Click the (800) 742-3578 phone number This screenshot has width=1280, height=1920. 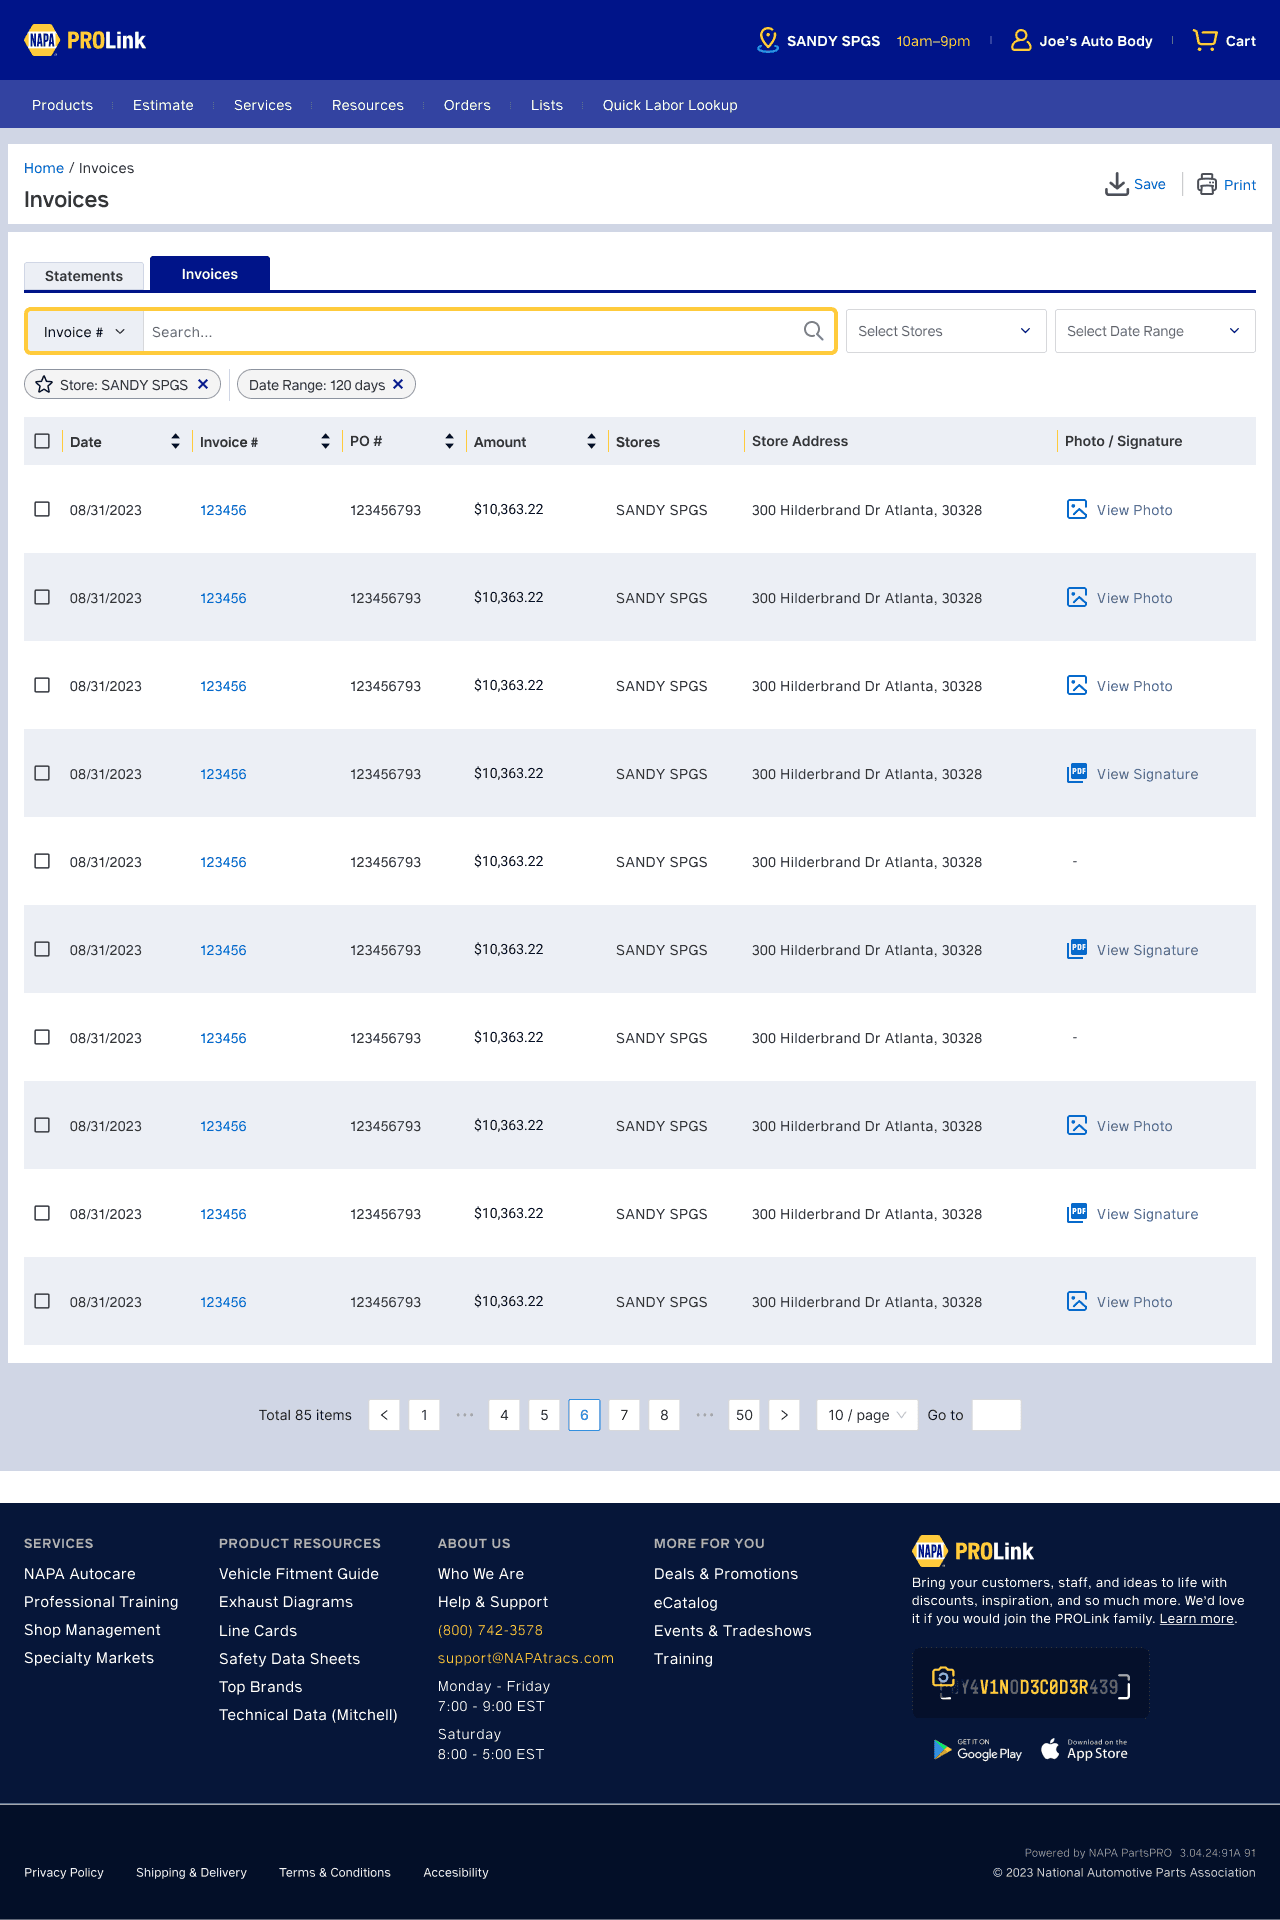tap(490, 1630)
